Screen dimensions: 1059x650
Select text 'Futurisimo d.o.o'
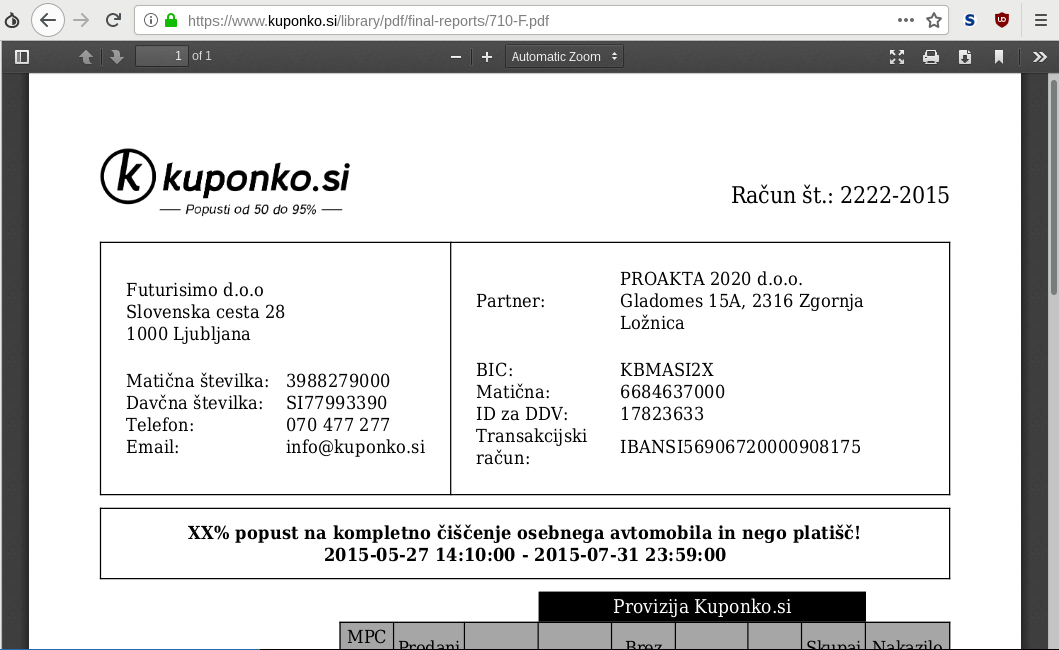coord(195,290)
